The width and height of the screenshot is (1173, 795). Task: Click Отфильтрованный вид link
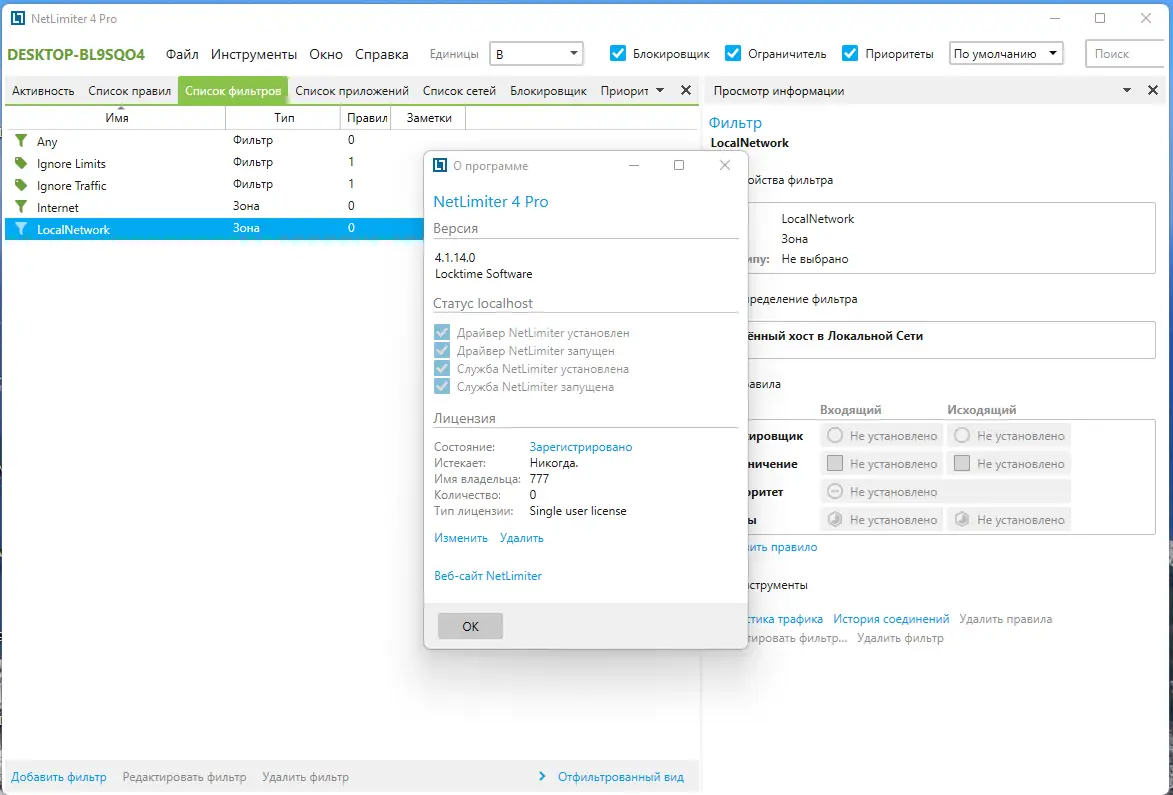point(620,776)
